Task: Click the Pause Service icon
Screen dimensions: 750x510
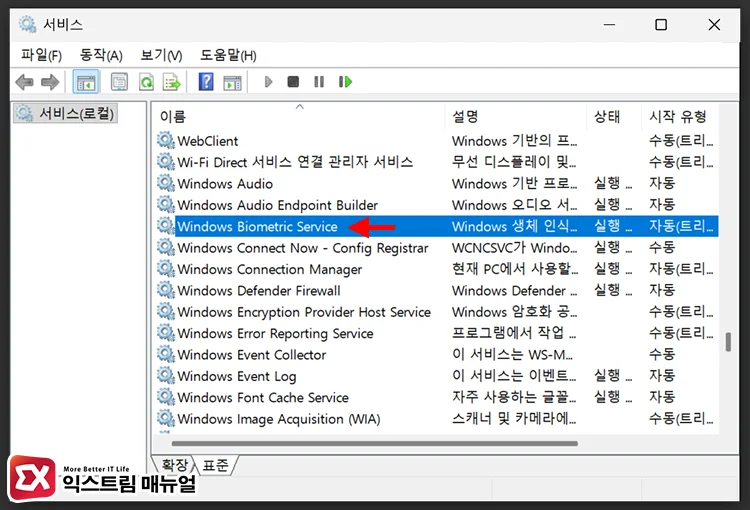Action: coord(319,82)
